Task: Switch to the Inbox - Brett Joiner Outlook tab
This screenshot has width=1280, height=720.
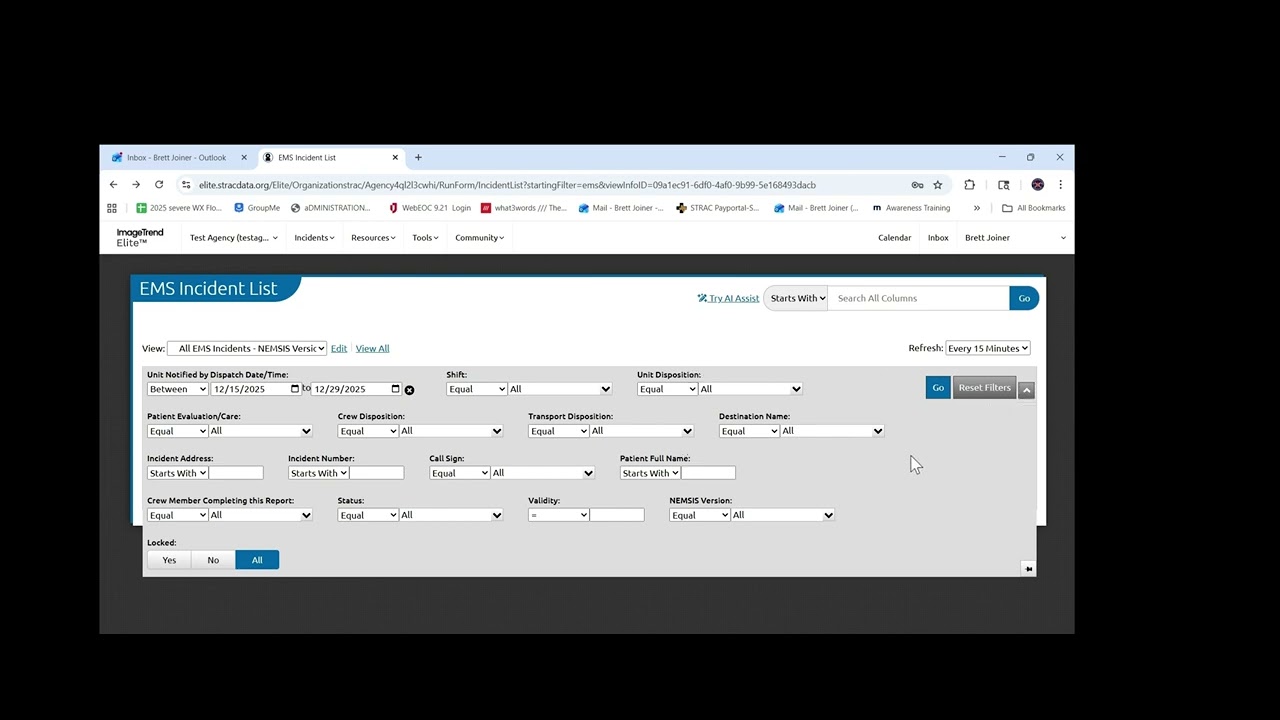Action: coord(177,157)
